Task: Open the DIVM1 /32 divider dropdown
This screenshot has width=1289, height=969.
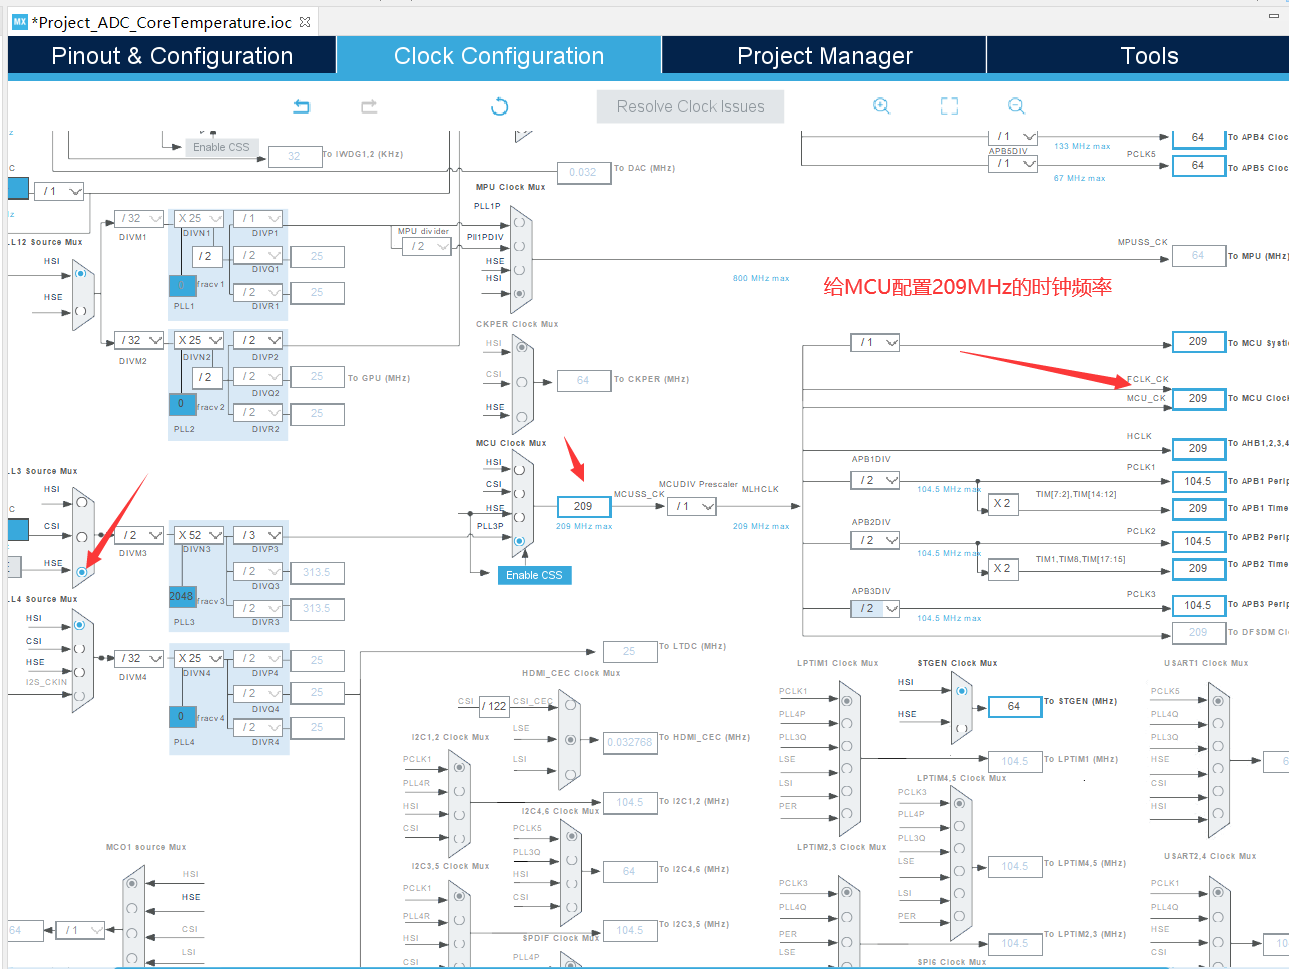Action: click(x=139, y=218)
